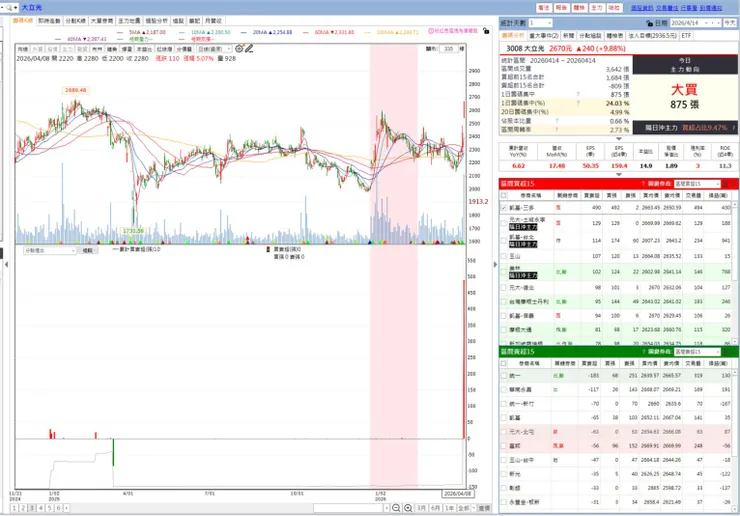This screenshot has width=740, height=516.
Task: Tick the 摩根大通 row checkbox
Action: (x=504, y=330)
